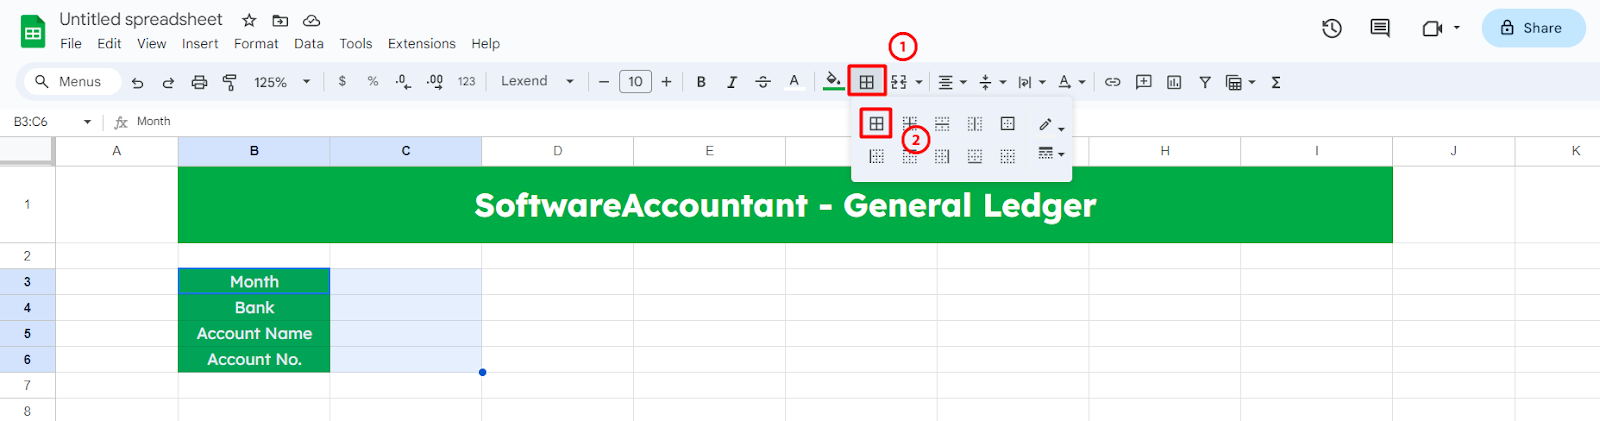Decrease font size with minus button

click(604, 82)
